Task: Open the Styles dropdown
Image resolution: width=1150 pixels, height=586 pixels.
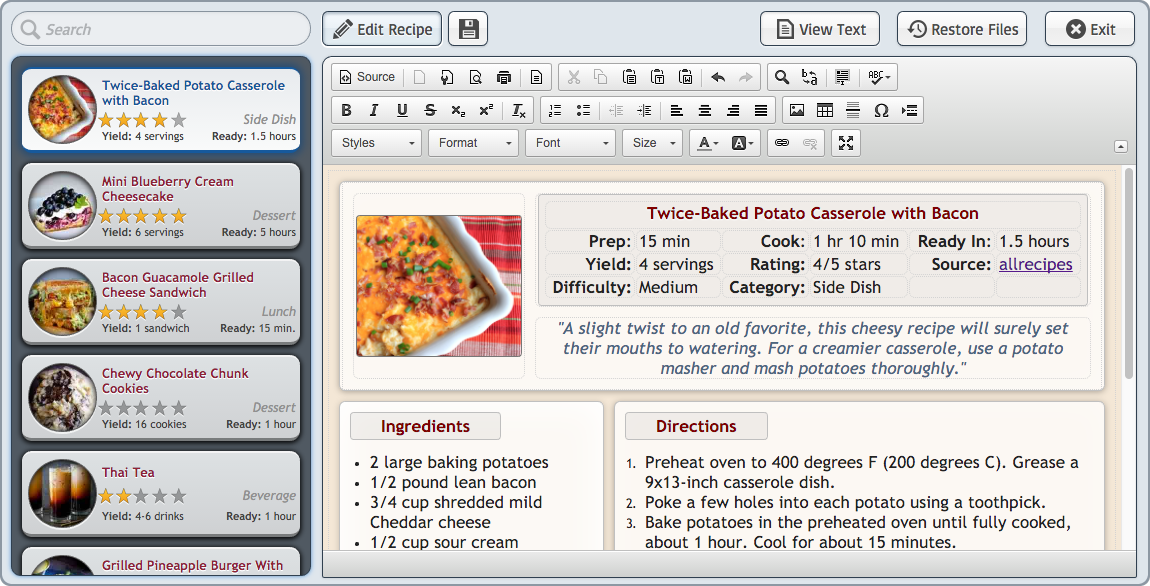Action: [x=377, y=143]
